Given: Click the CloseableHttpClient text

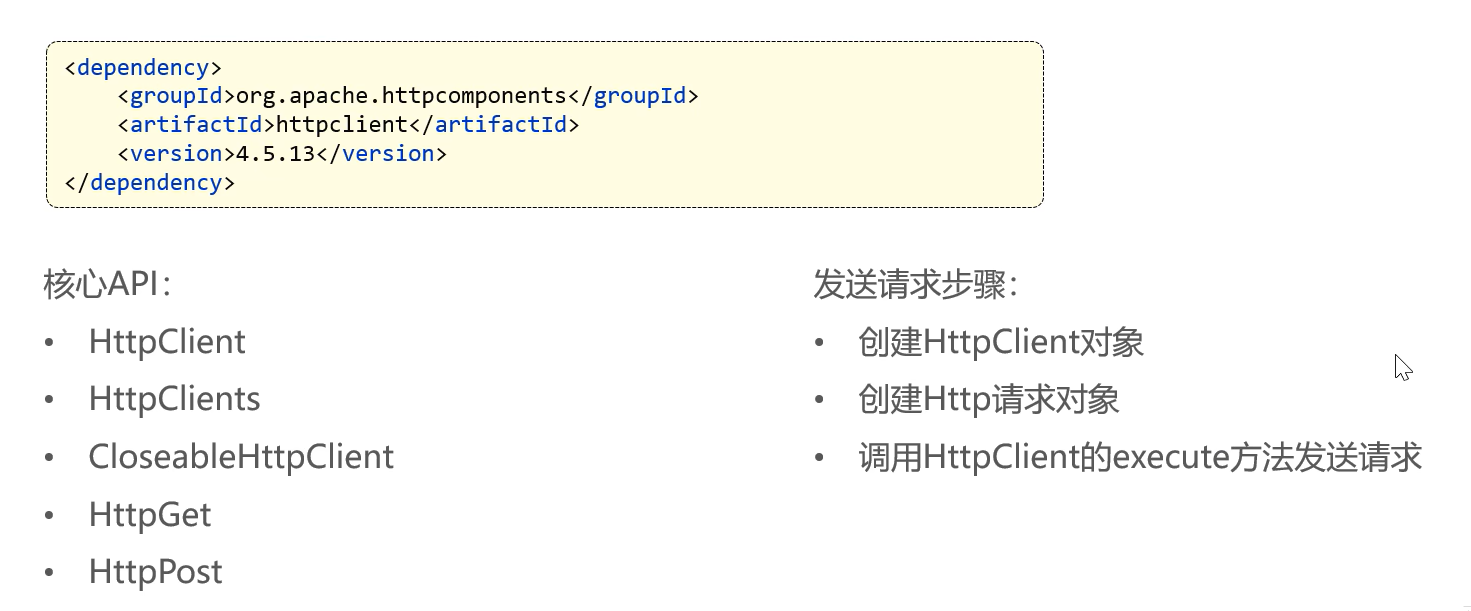Looking at the screenshot, I should [x=241, y=457].
